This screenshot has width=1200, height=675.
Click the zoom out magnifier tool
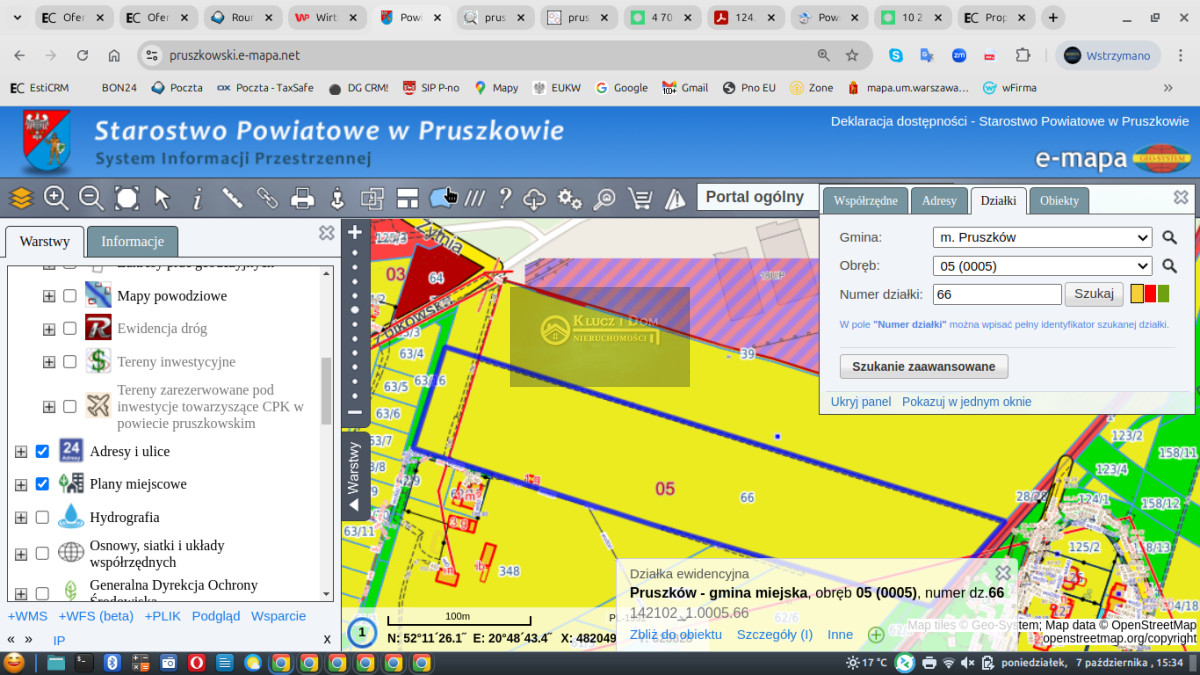tap(91, 198)
